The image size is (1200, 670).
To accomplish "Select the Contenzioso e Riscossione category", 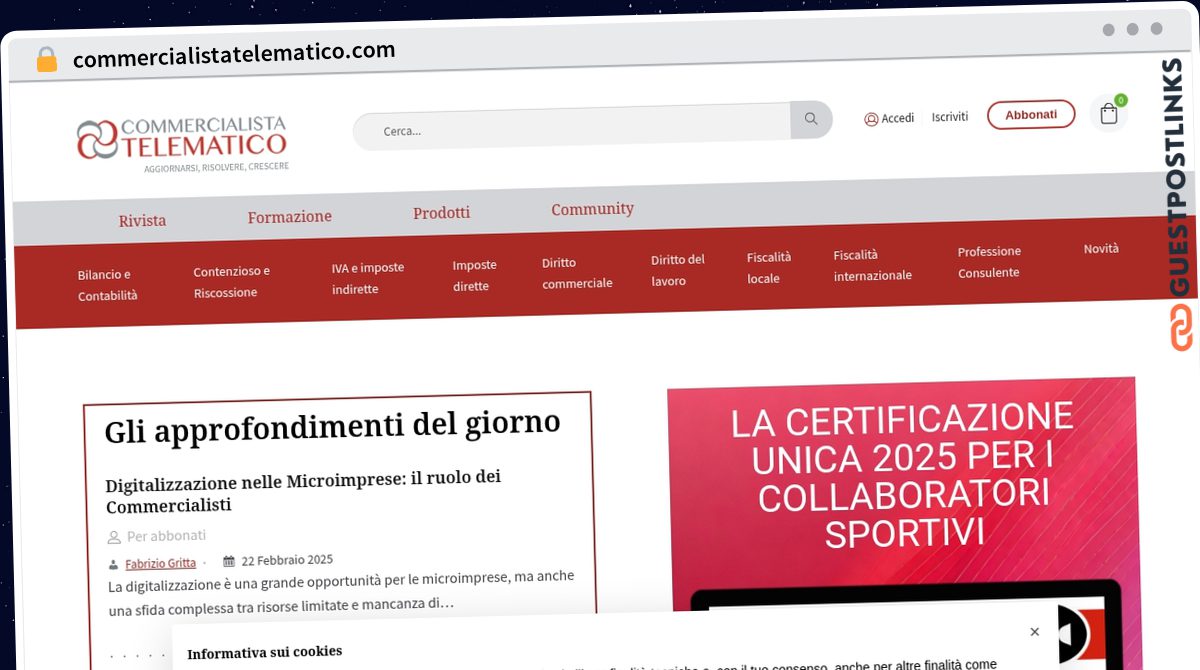I will (x=232, y=281).
